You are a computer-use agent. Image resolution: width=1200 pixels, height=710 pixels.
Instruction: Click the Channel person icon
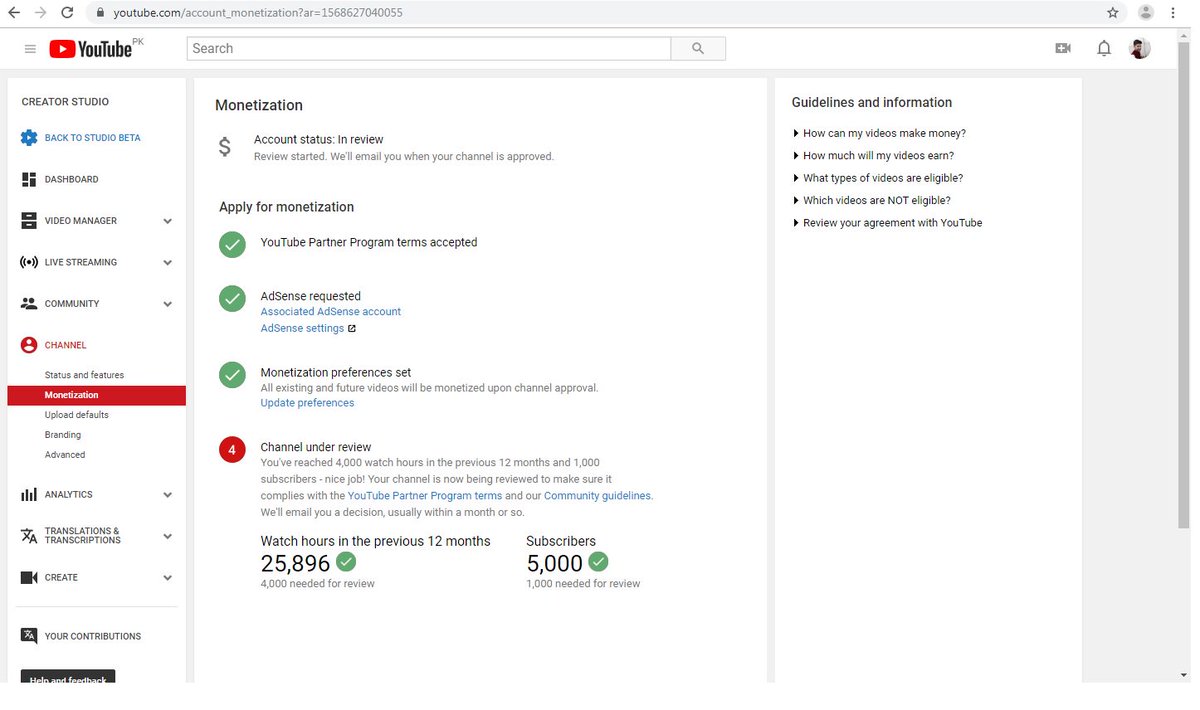[29, 345]
